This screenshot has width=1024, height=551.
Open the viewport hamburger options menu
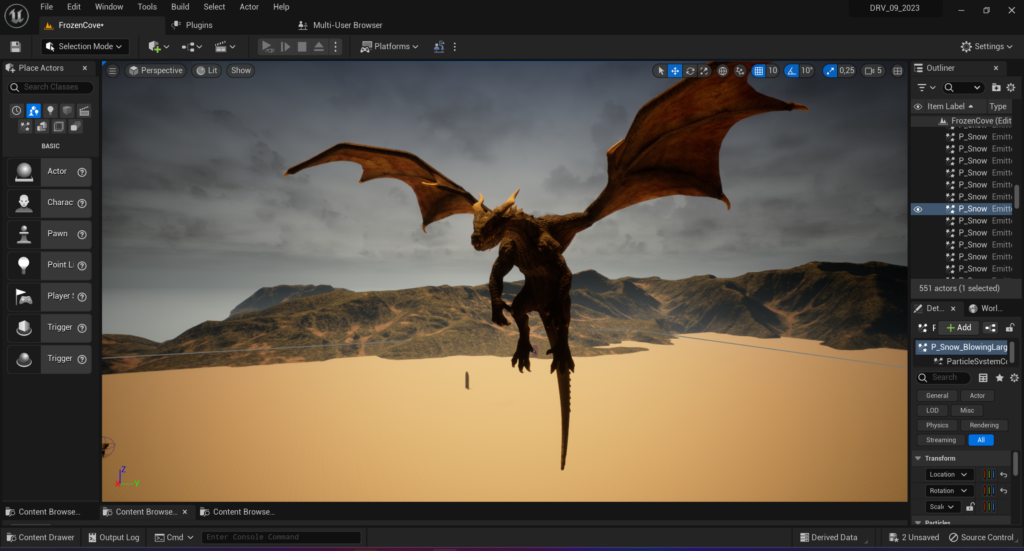pyautogui.click(x=112, y=71)
